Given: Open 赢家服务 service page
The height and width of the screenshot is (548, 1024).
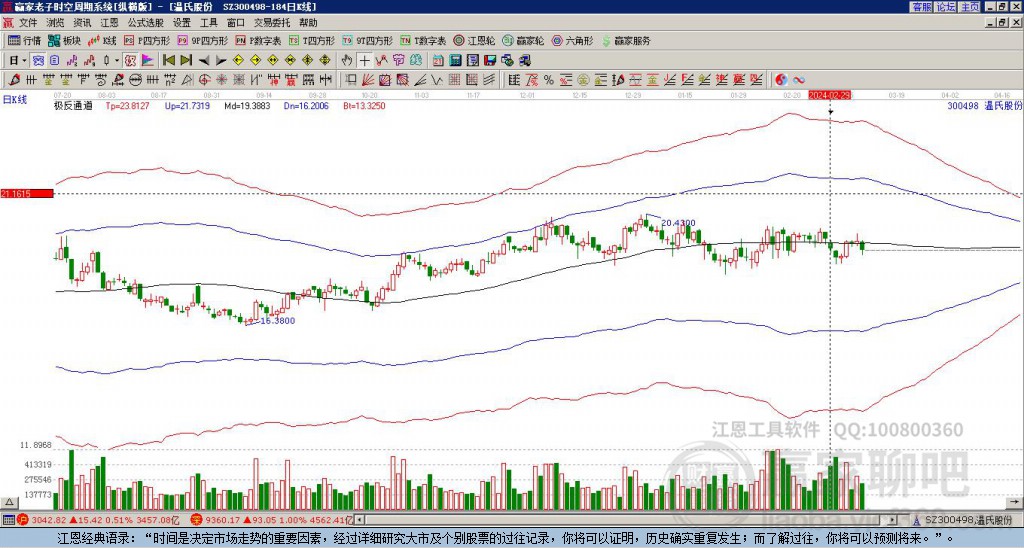Looking at the screenshot, I should [626, 40].
